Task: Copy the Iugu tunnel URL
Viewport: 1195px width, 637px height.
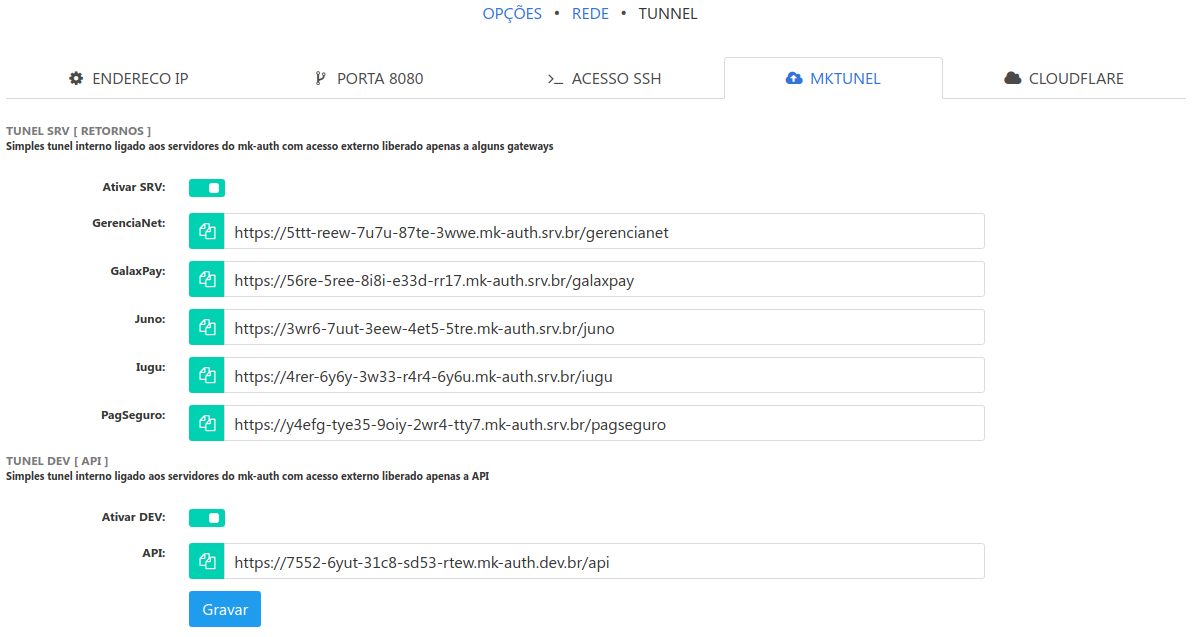Action: (x=207, y=375)
